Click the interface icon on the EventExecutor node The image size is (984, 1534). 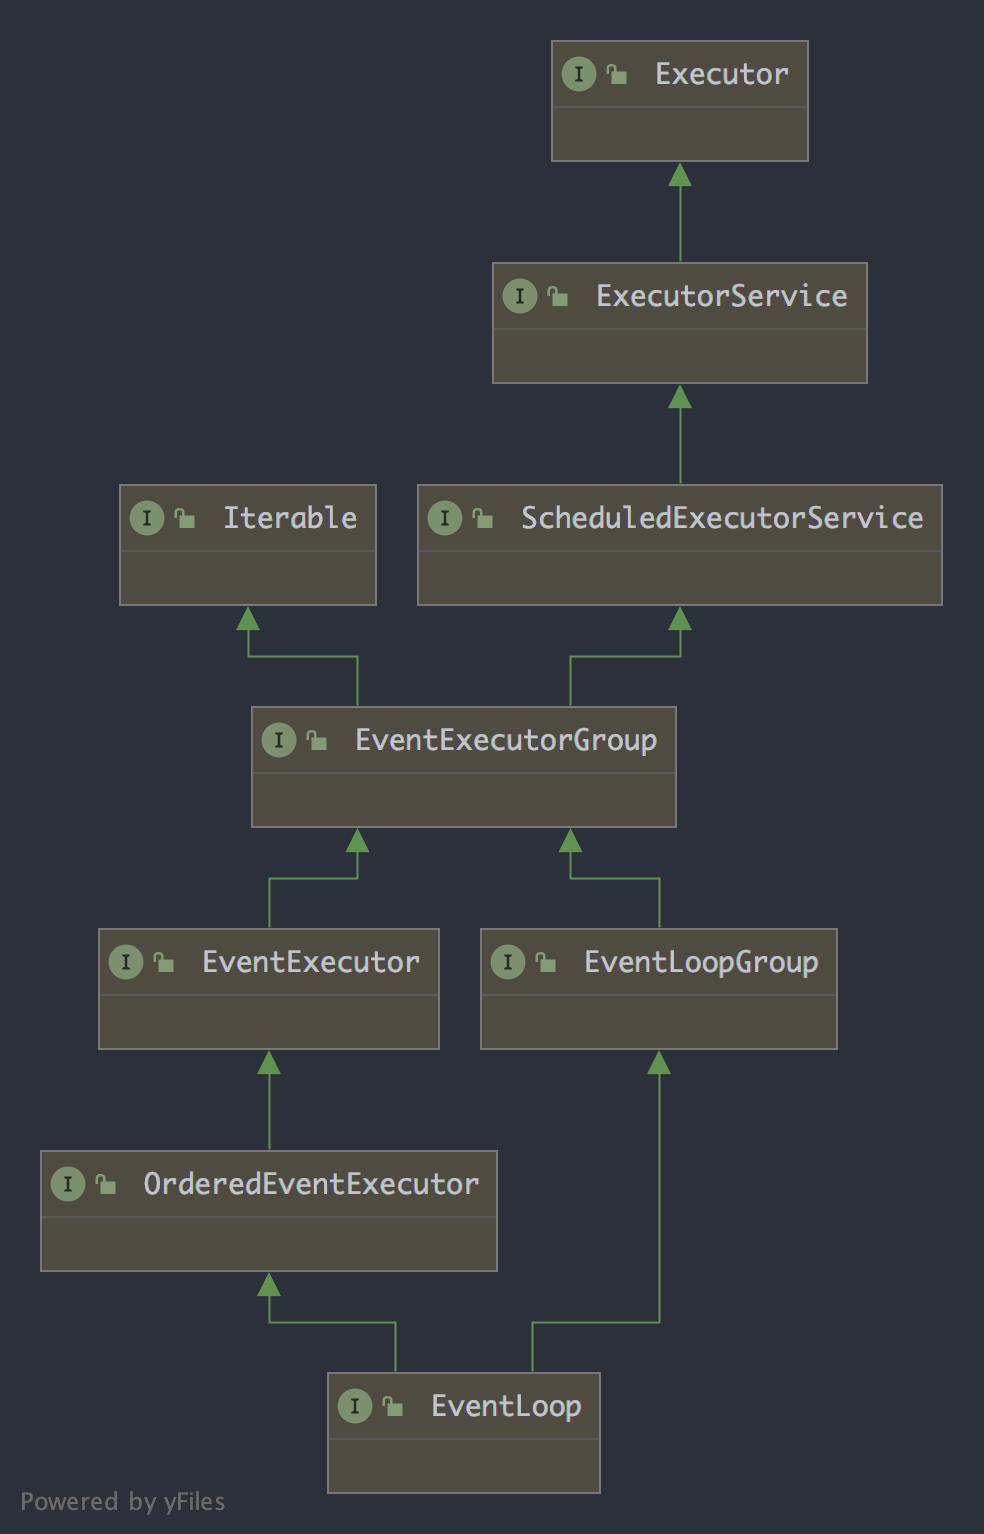point(126,962)
